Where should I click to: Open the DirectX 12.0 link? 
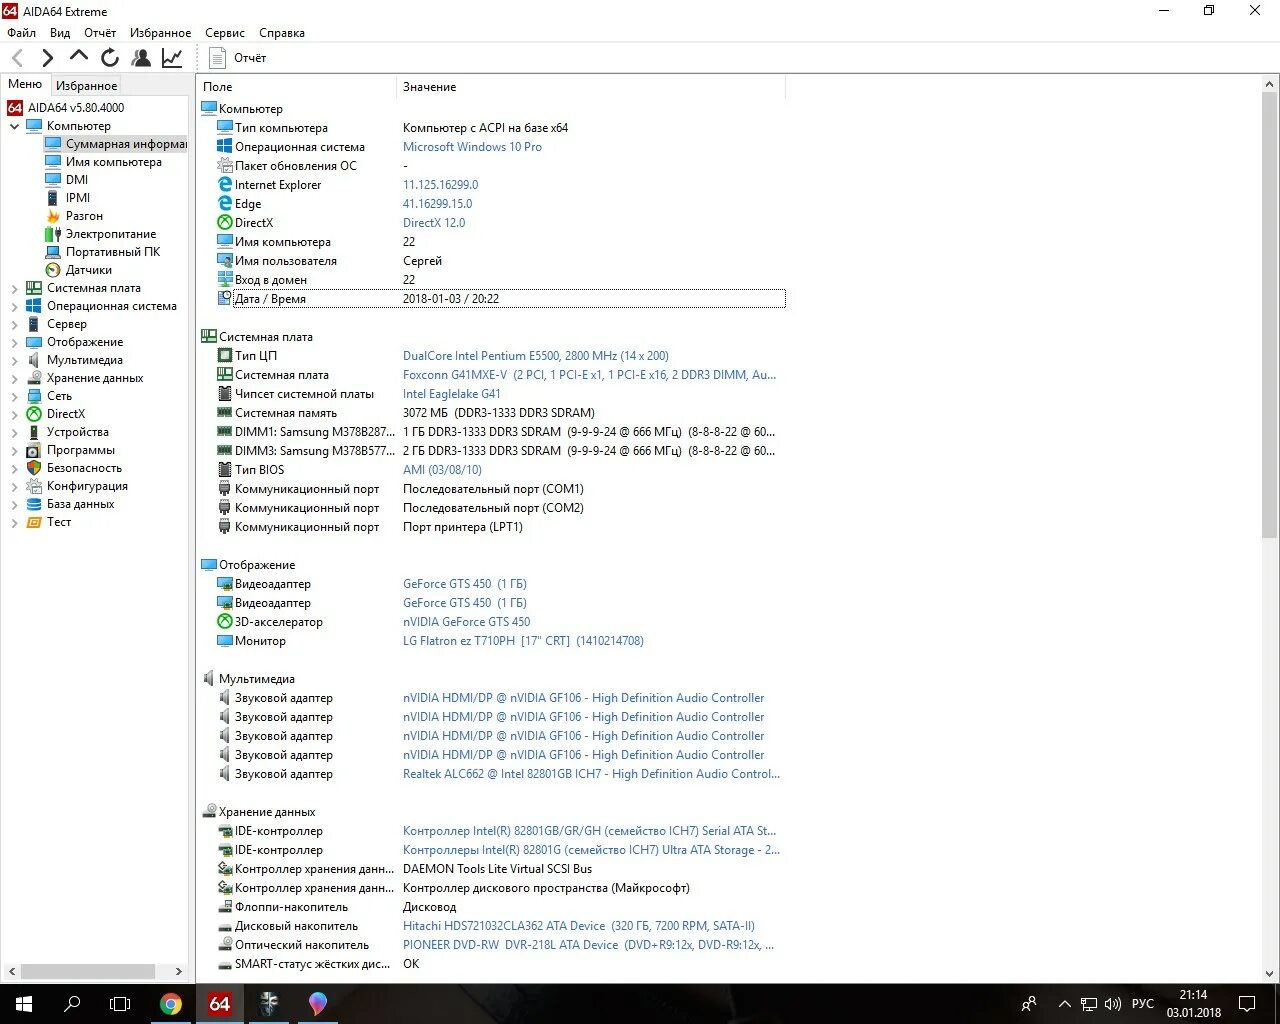(434, 223)
